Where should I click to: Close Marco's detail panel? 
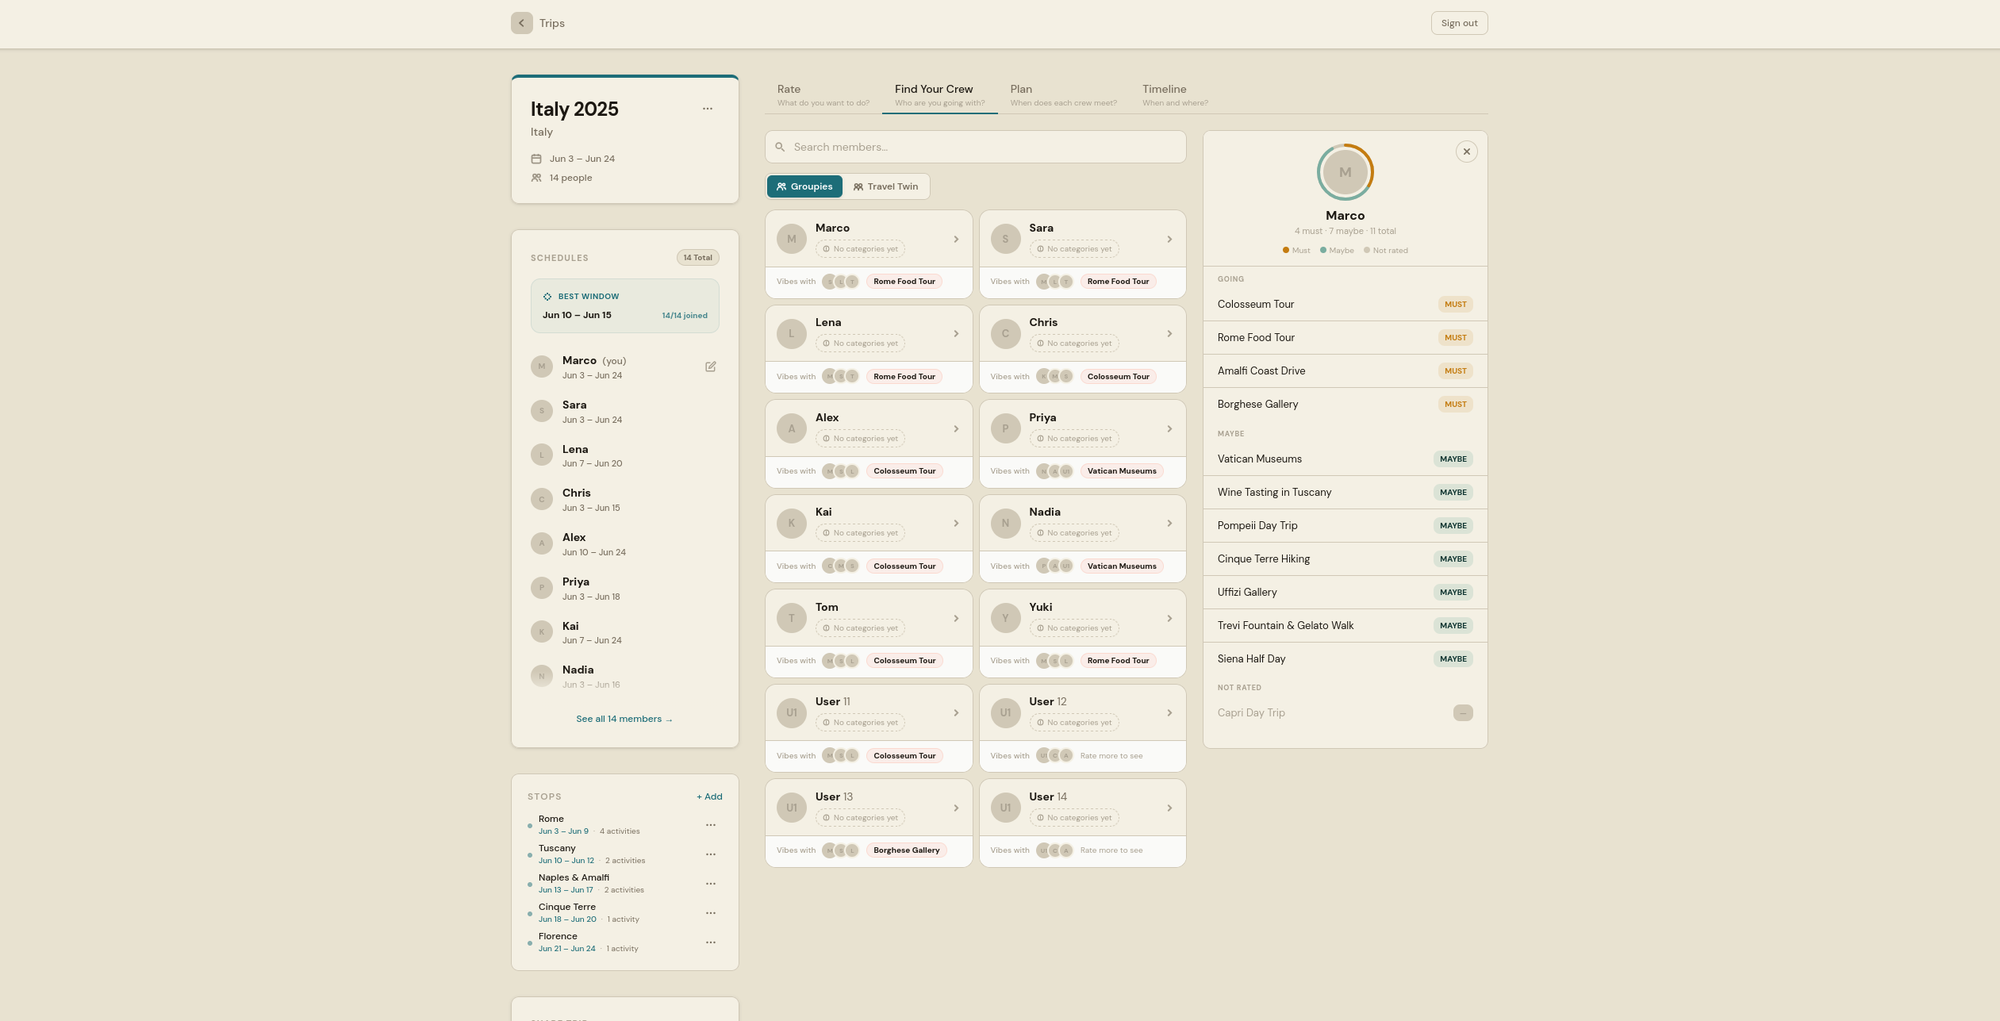1466,152
